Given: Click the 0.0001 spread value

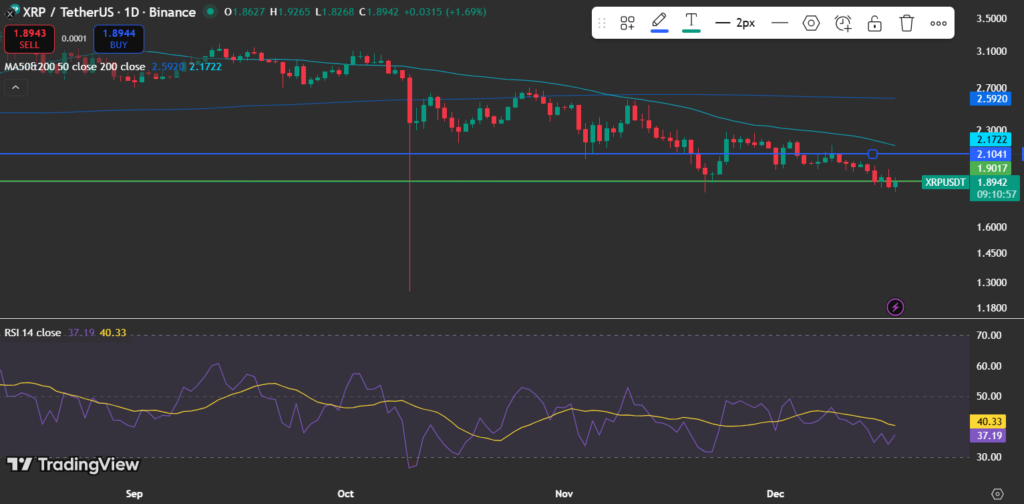Looking at the screenshot, I should pyautogui.click(x=74, y=39).
